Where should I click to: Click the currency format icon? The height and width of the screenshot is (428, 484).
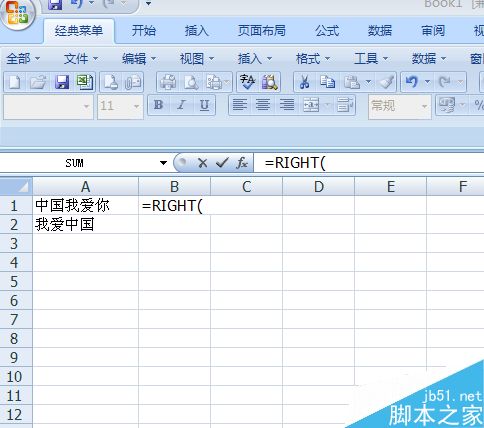(447, 105)
